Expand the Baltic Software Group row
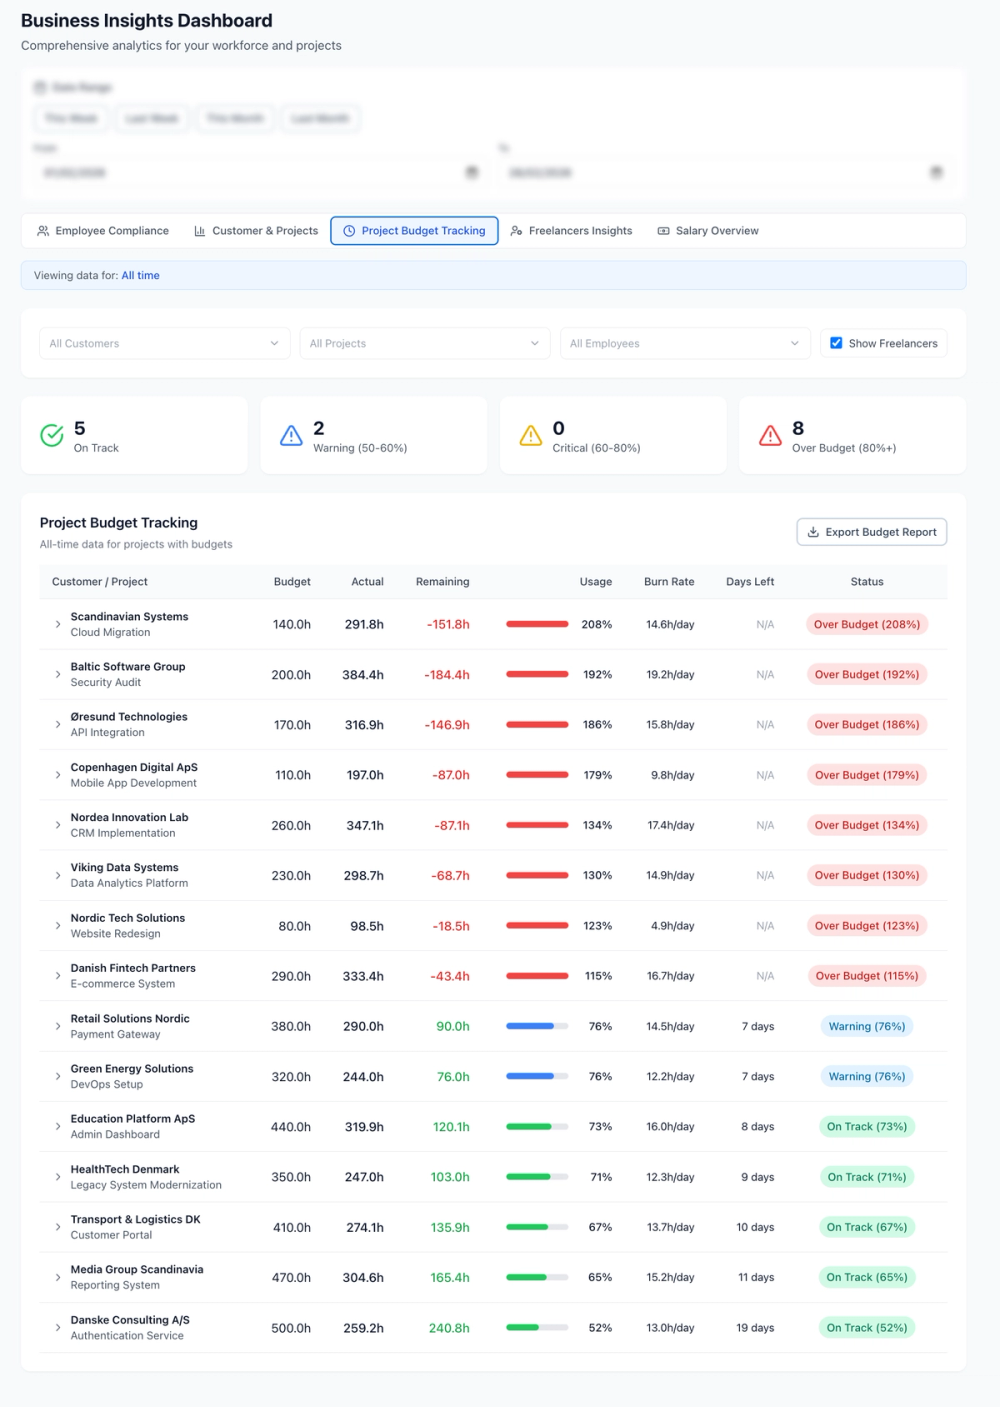 coord(58,674)
